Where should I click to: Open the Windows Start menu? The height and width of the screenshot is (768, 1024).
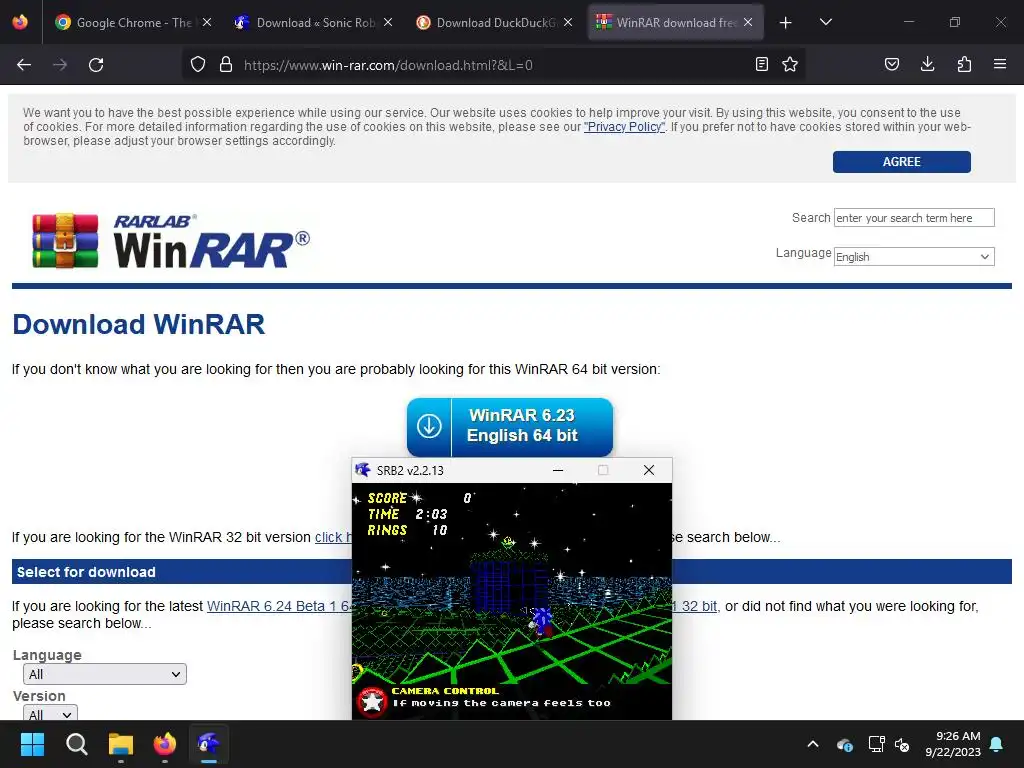click(32, 744)
